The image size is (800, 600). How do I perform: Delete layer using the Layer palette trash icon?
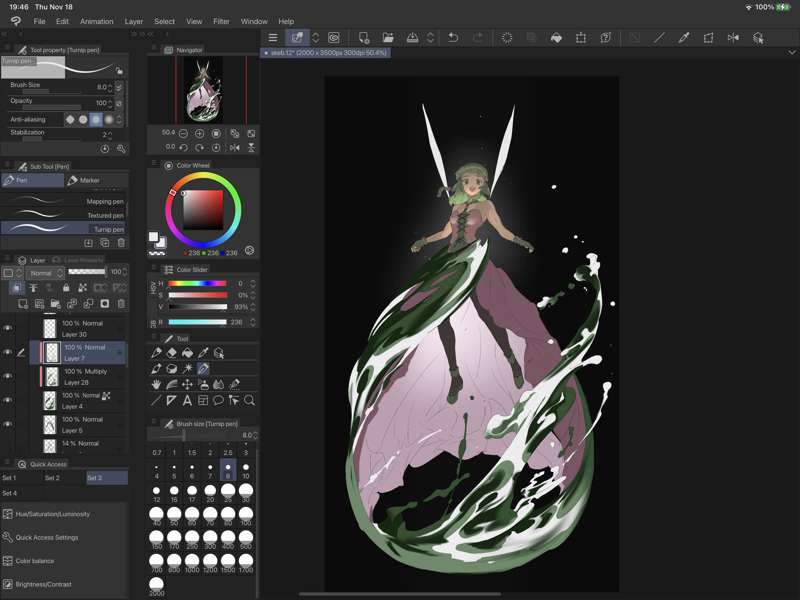[x=121, y=304]
